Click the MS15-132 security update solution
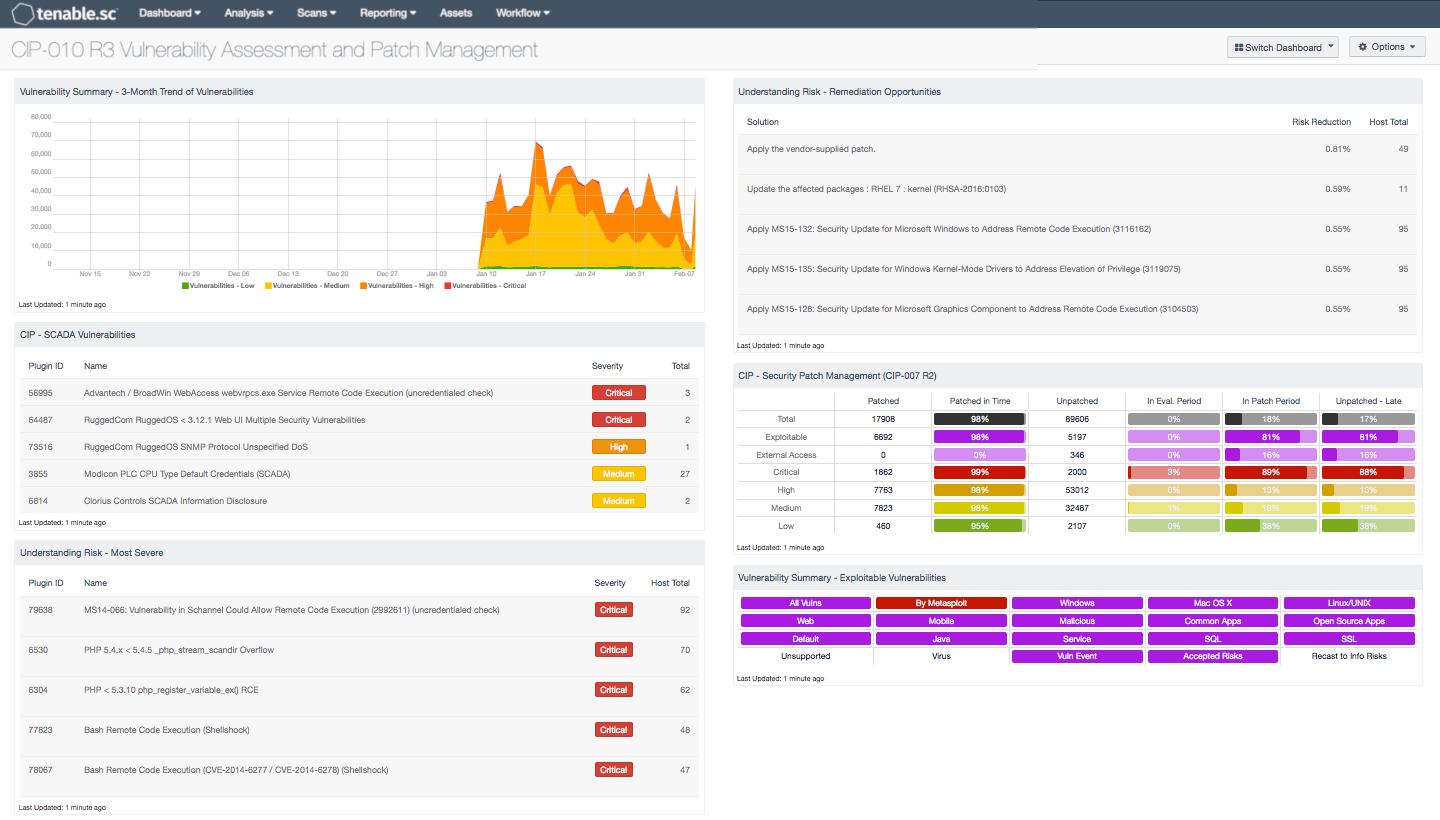The image size is (1440, 820). point(949,229)
